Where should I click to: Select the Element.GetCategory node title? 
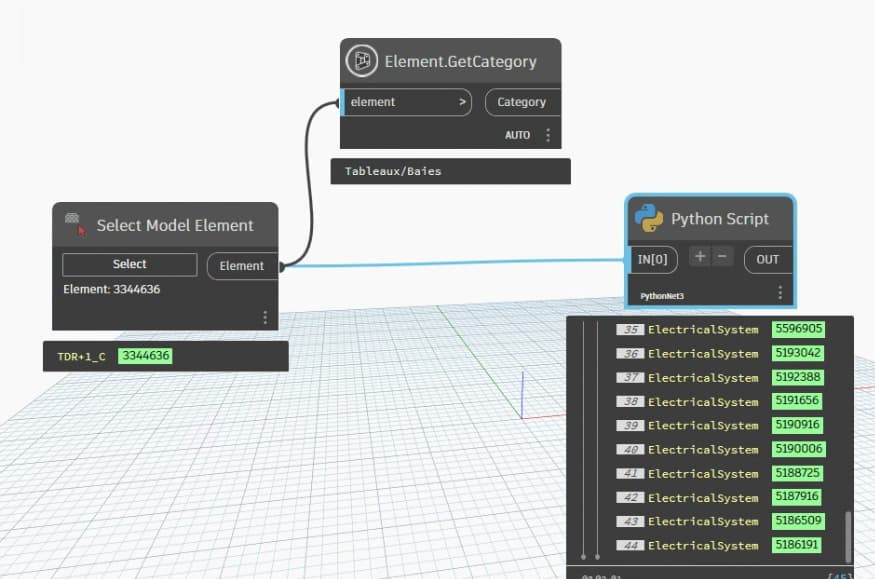tap(460, 61)
